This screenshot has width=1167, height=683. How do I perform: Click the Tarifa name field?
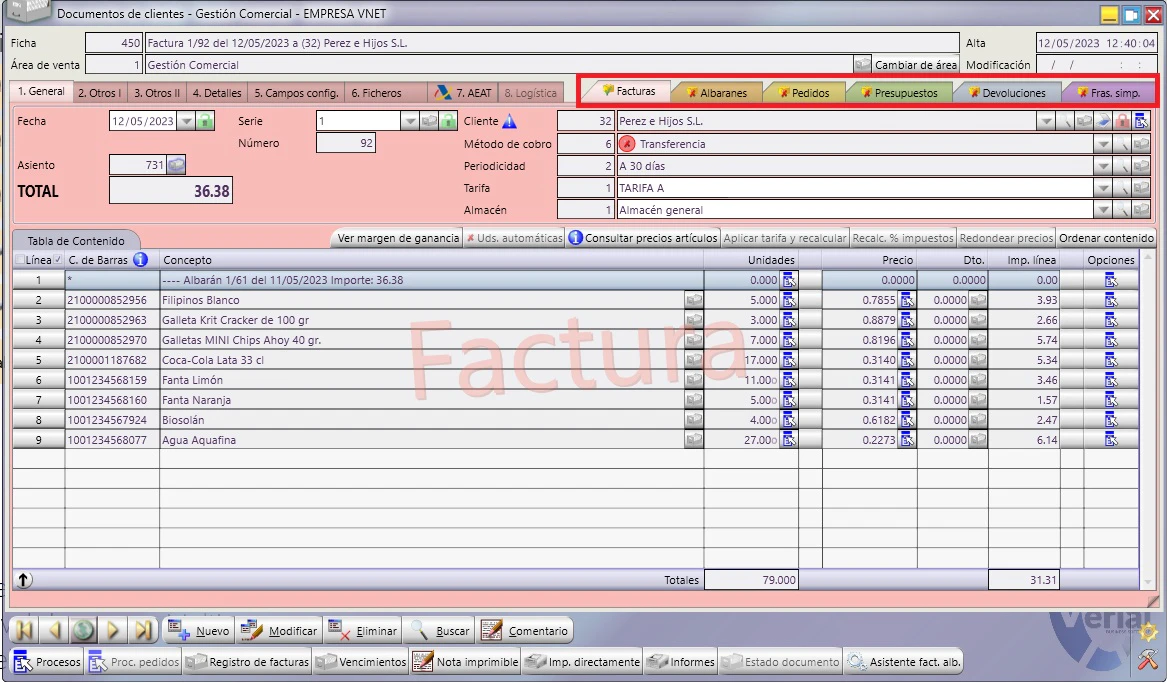click(x=854, y=188)
